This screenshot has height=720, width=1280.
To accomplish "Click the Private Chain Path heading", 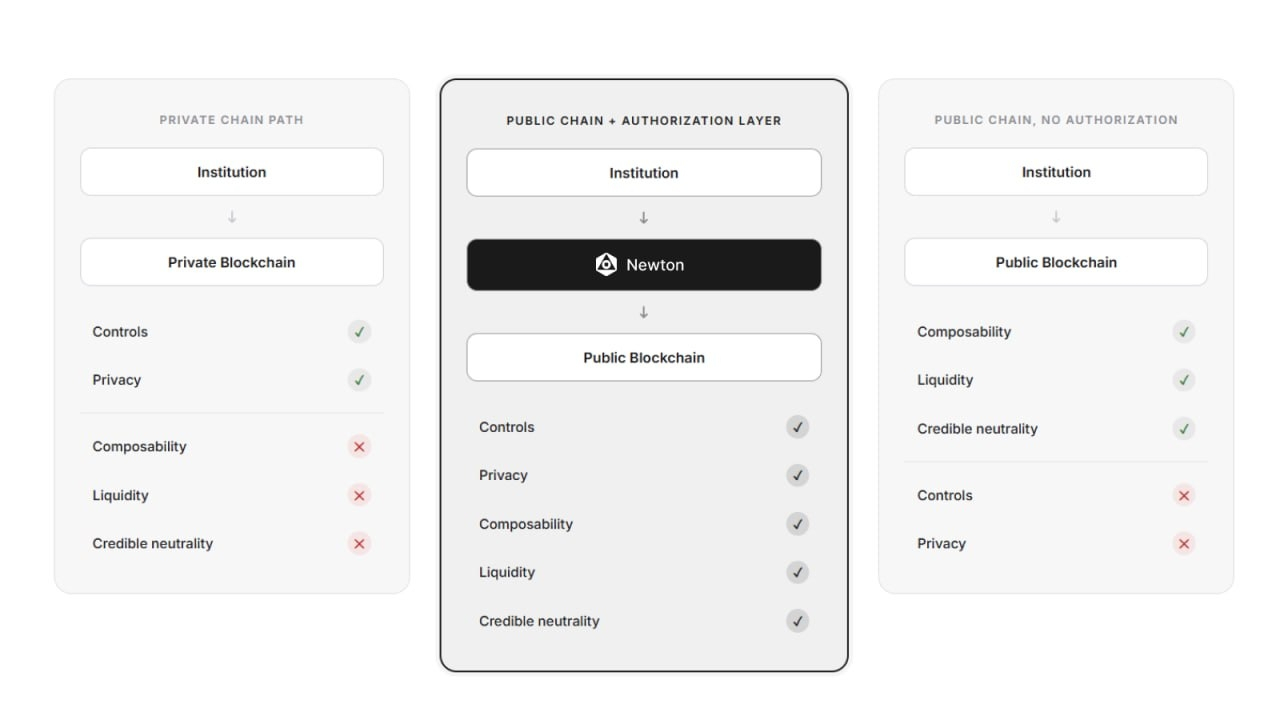I will 231,120.
